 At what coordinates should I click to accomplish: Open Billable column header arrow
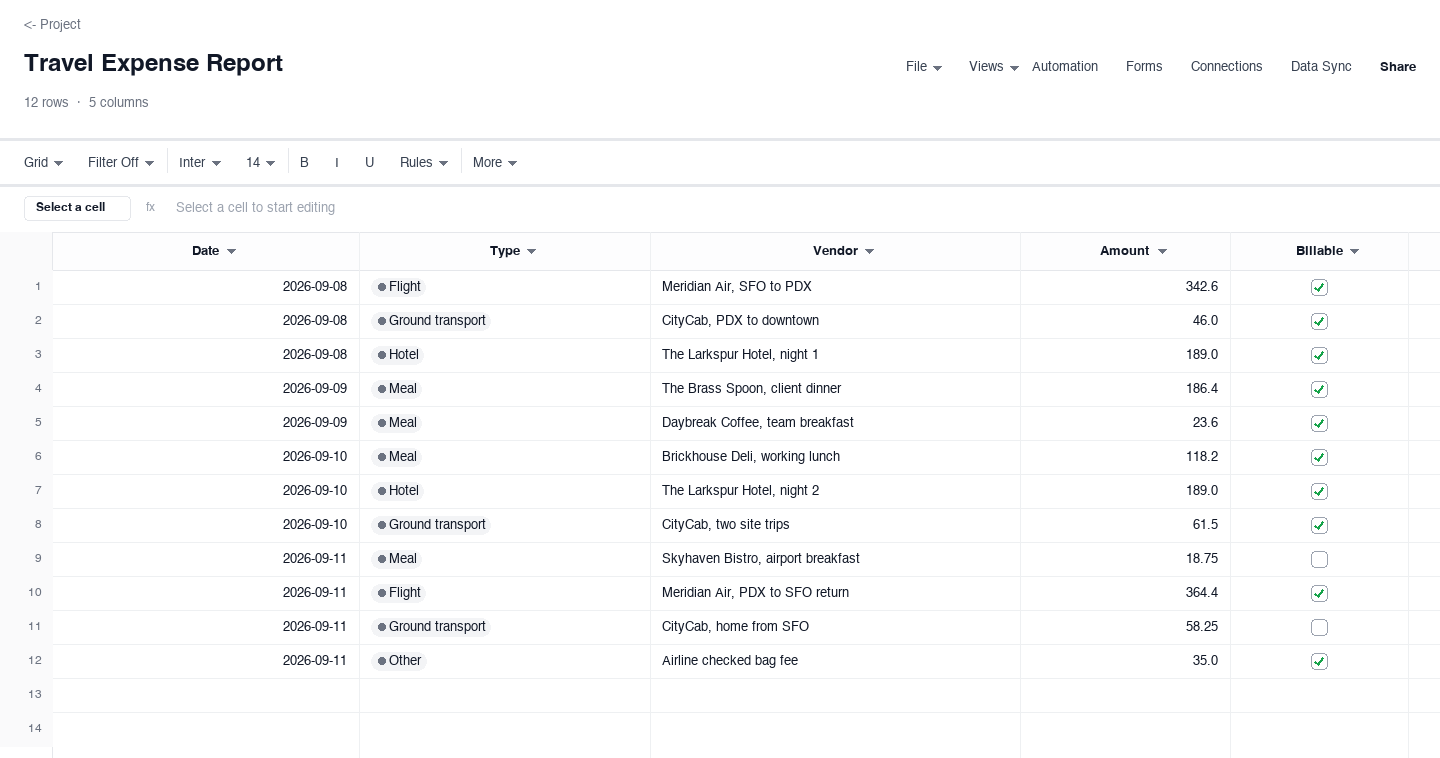tap(1354, 251)
